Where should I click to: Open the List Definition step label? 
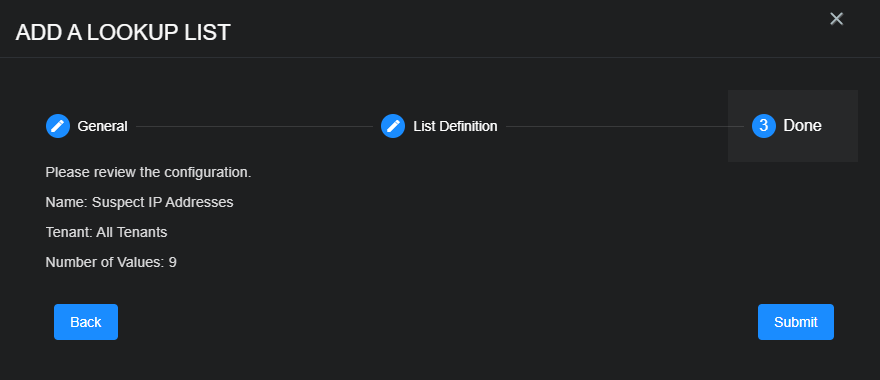click(x=455, y=126)
